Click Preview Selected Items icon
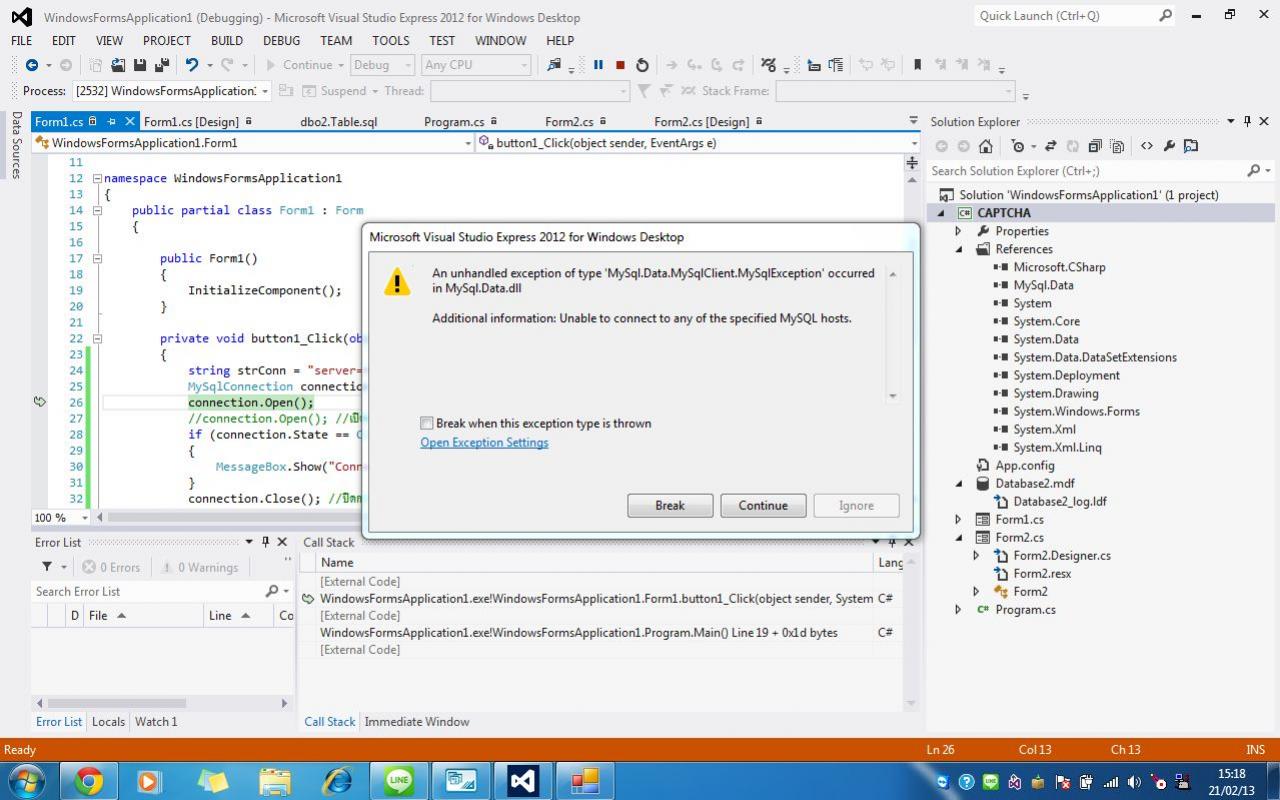This screenshot has height=800, width=1280. point(1190,146)
